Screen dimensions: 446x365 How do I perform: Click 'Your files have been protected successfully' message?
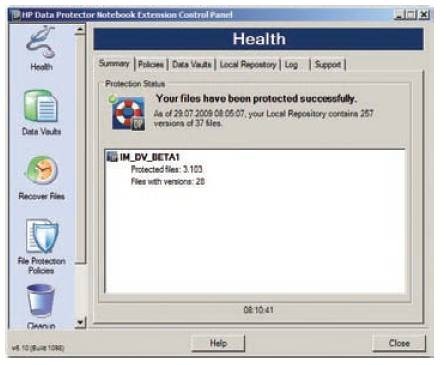[x=256, y=99]
